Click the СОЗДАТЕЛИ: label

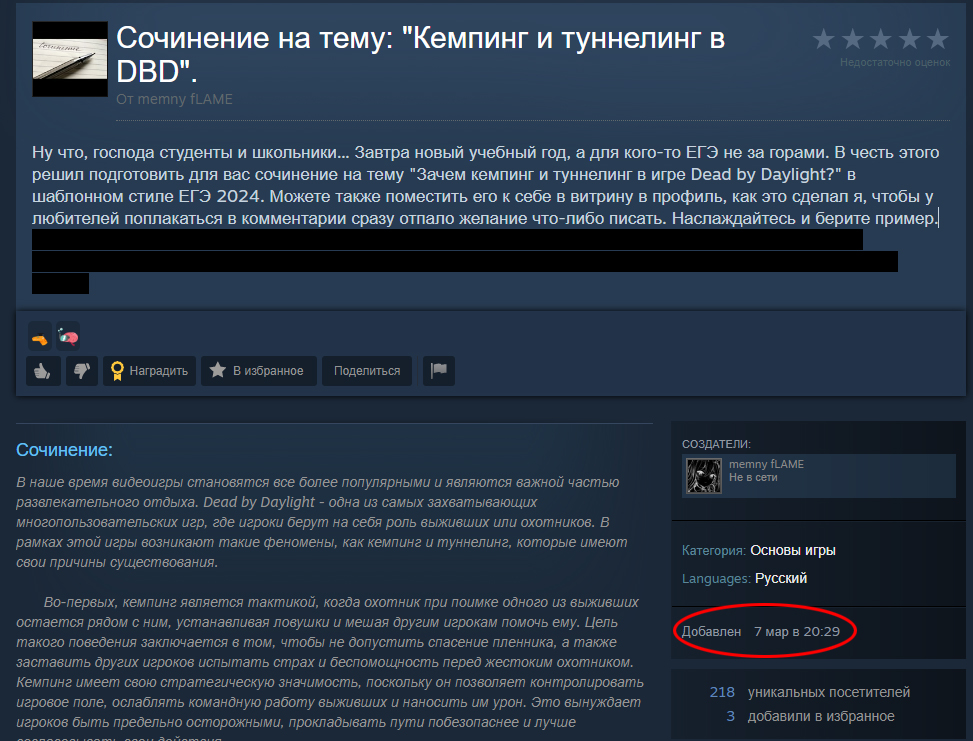[x=716, y=444]
